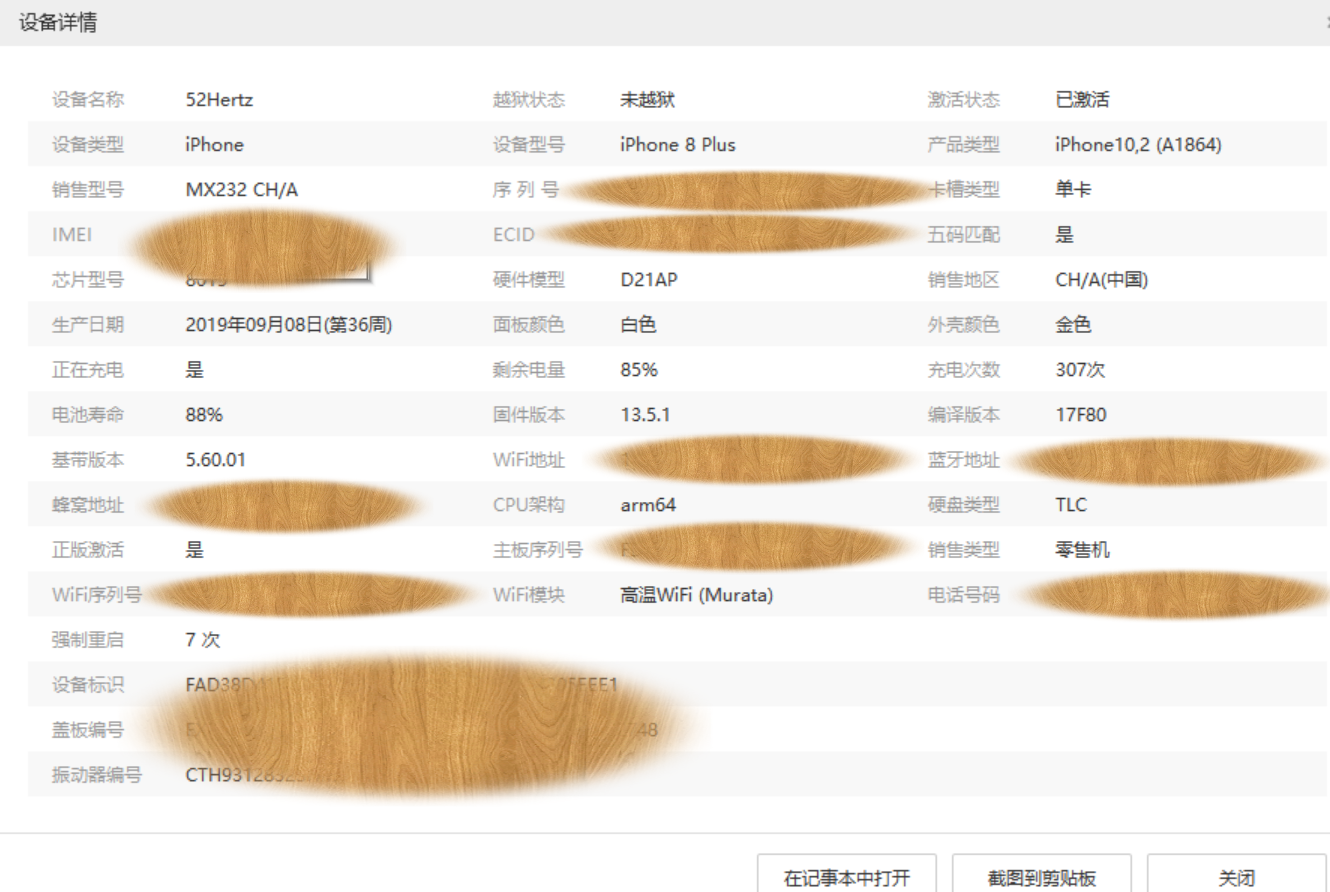Select the shell color 金色 value
This screenshot has width=1330, height=892.
[1073, 325]
